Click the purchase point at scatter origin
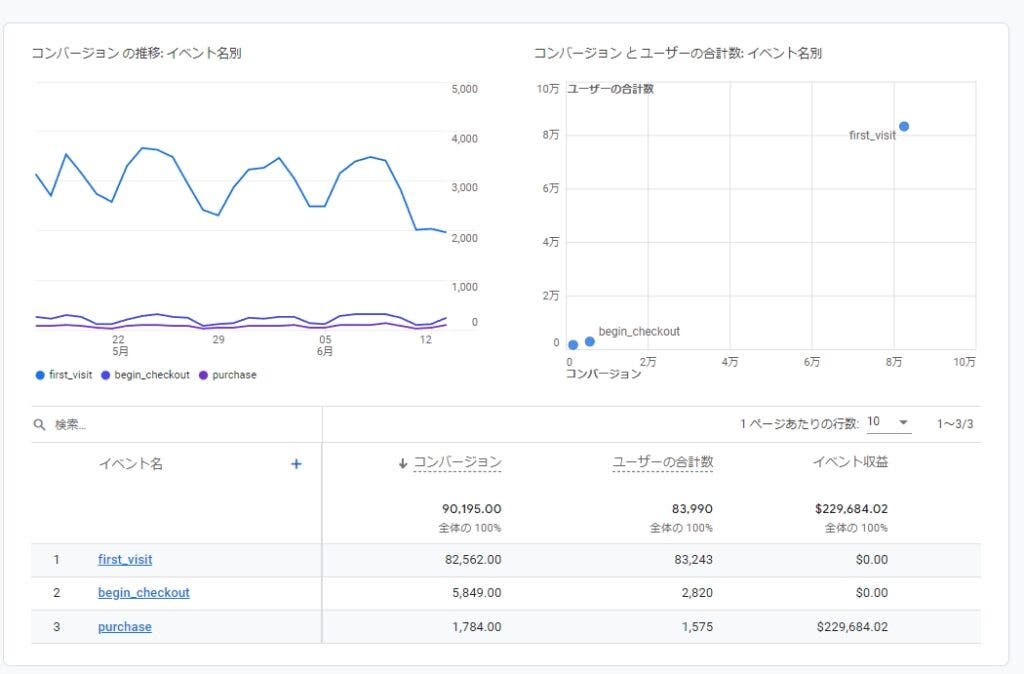 pos(573,345)
